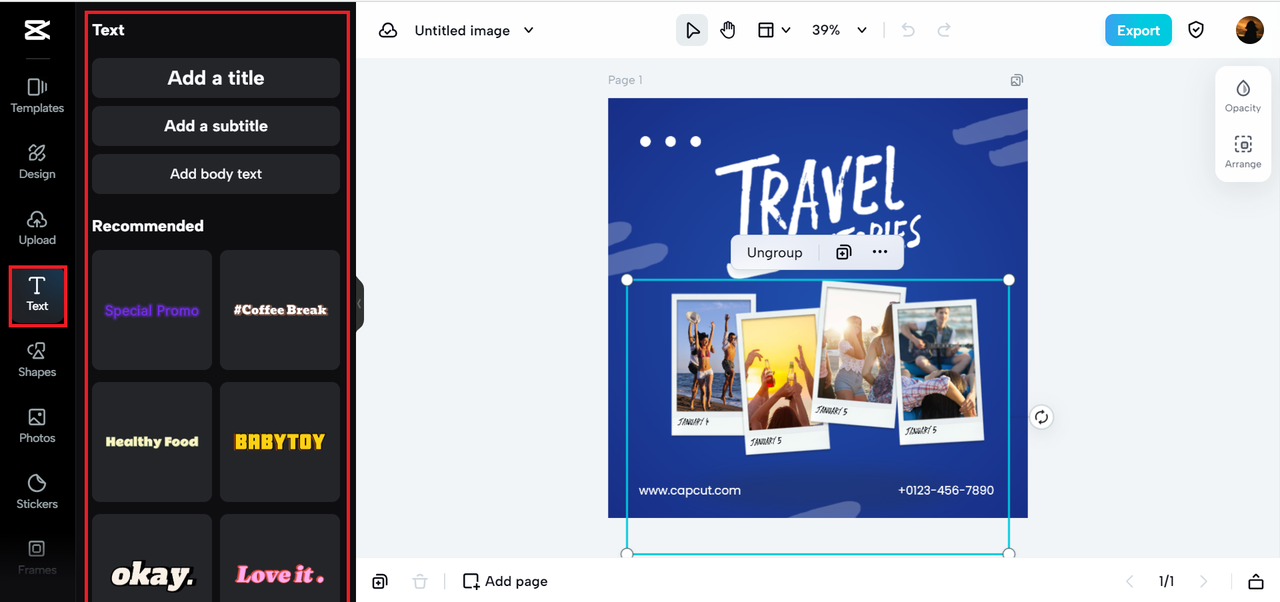The image size is (1280, 602).
Task: Add a subtitle text box
Action: click(x=216, y=126)
